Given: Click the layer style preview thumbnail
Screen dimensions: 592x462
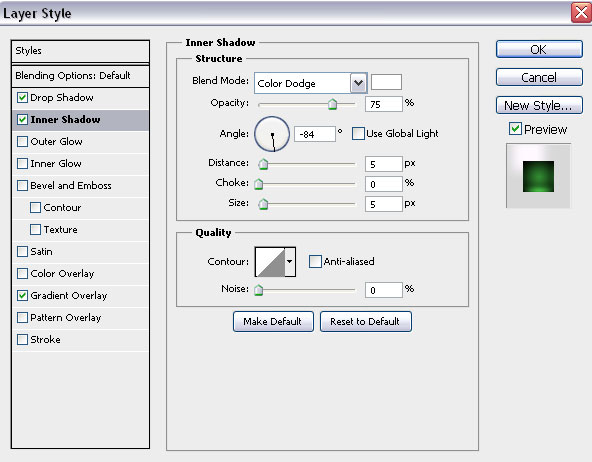Looking at the screenshot, I should pos(538,176).
